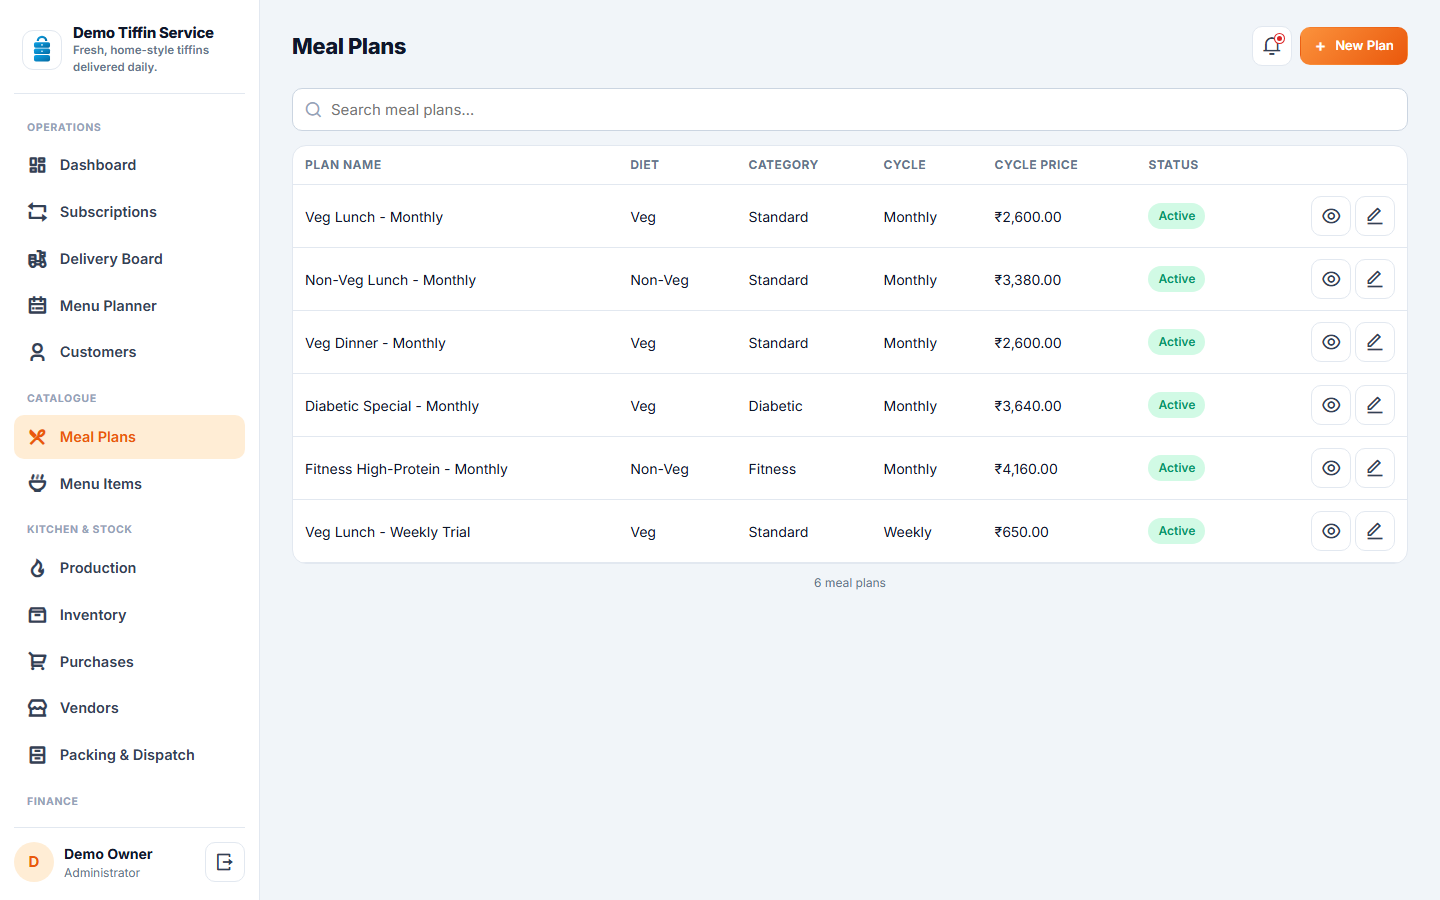Click the '6 meal plans' count text

point(849,583)
